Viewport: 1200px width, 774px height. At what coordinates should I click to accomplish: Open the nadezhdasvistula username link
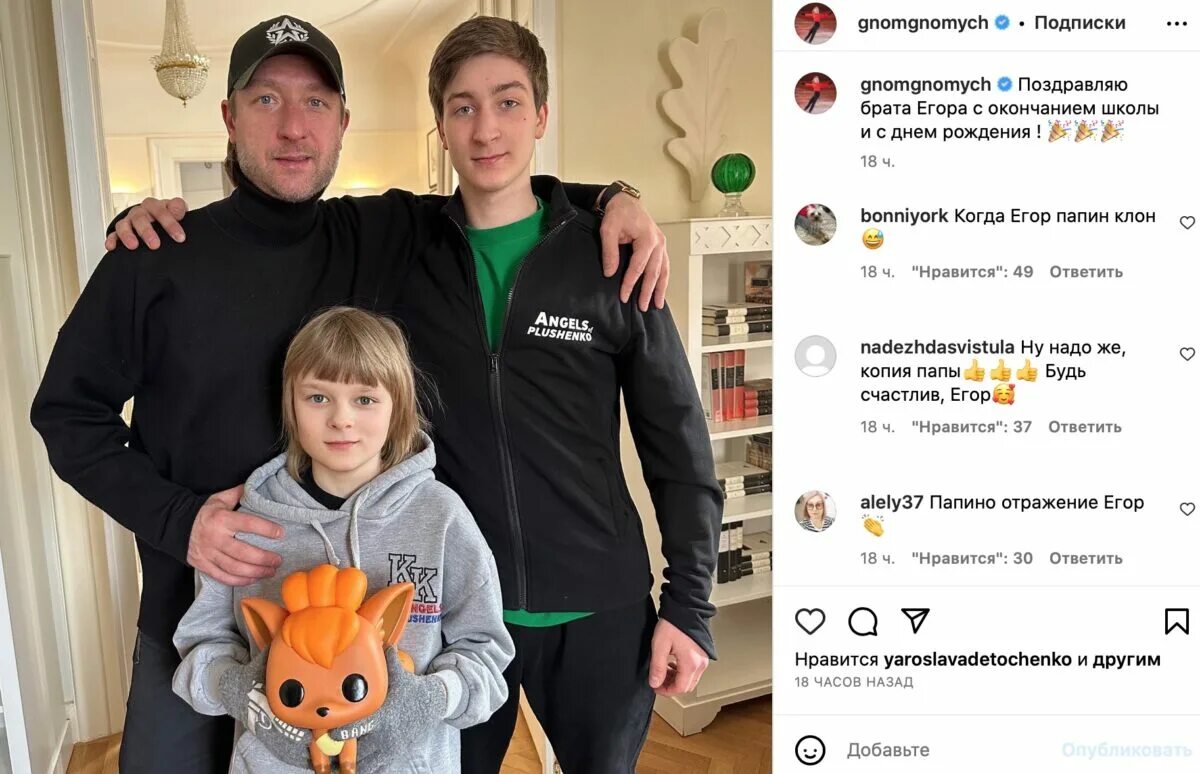click(x=937, y=348)
